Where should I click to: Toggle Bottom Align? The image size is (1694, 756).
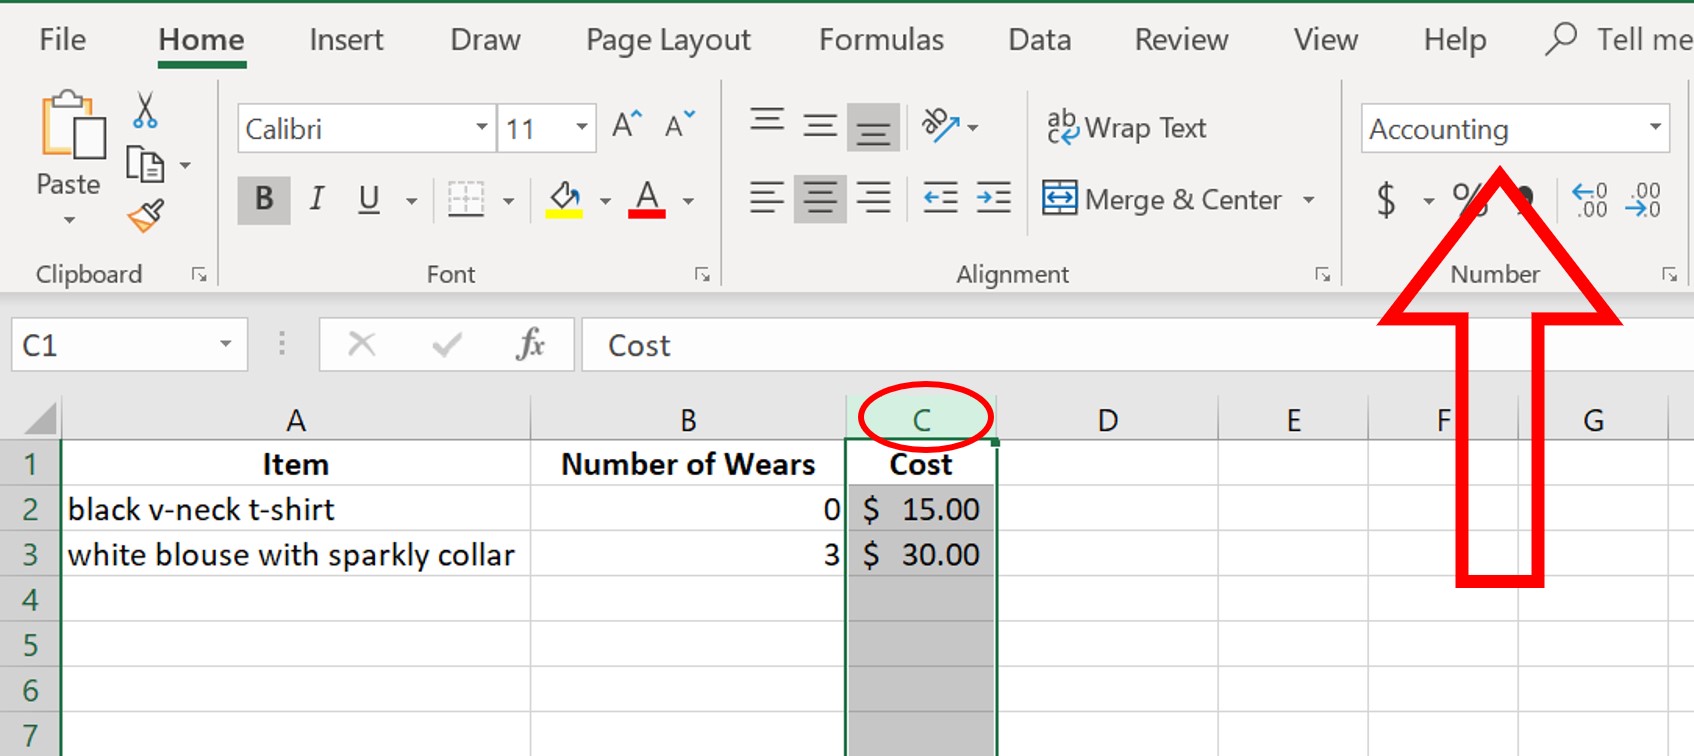click(873, 128)
